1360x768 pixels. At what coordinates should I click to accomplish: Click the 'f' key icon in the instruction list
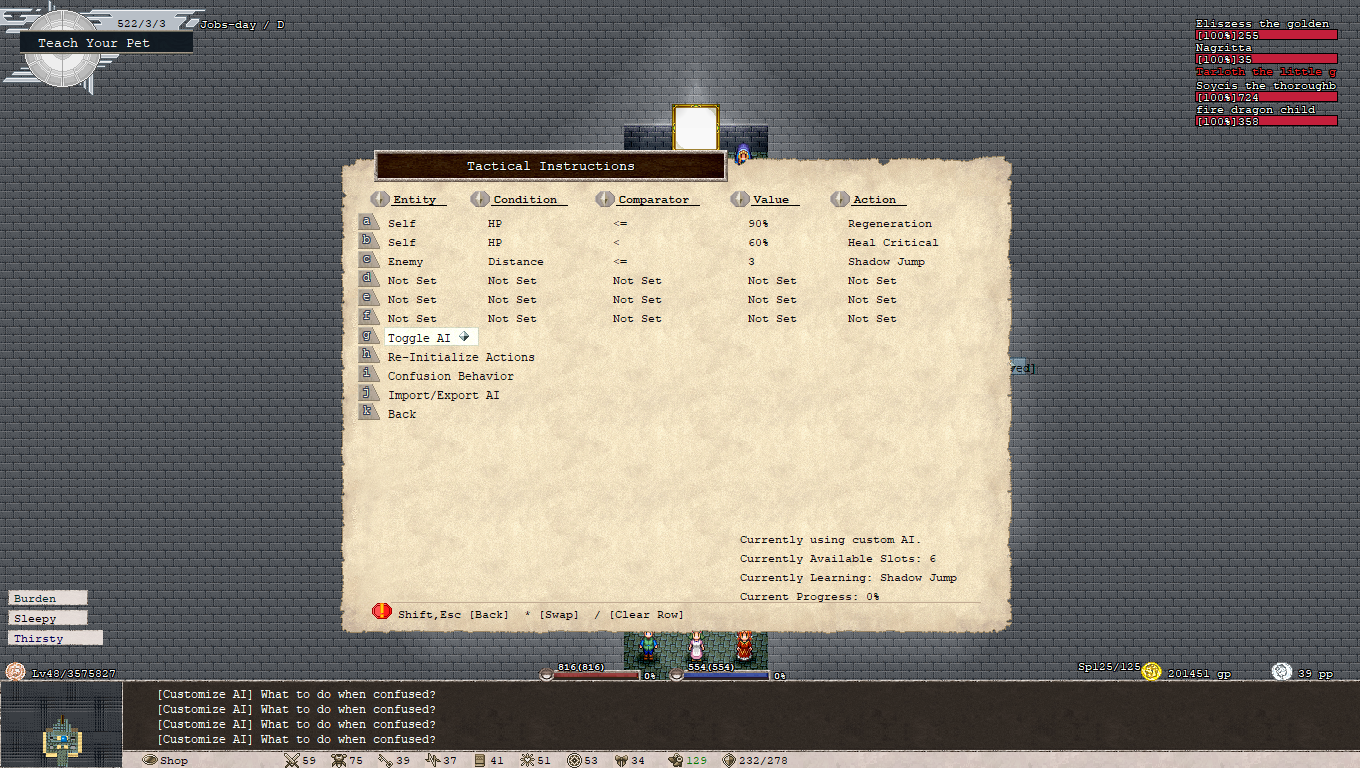(x=369, y=317)
